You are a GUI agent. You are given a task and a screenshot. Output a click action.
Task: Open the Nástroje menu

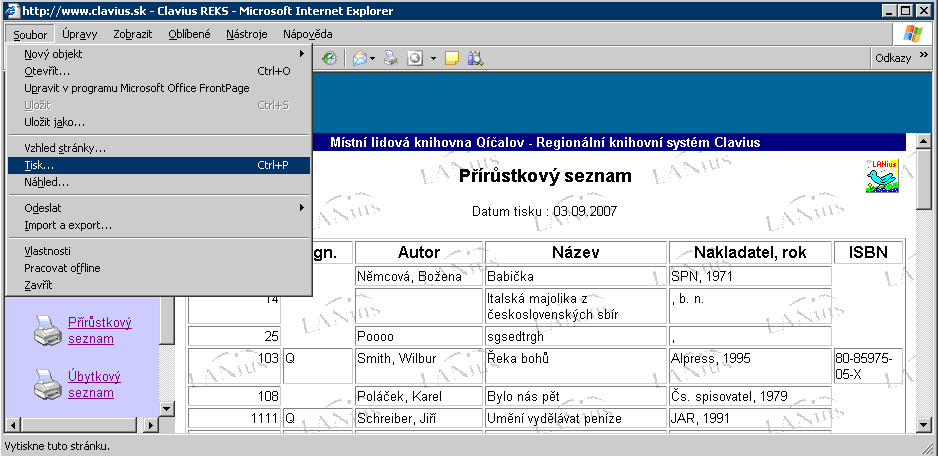click(246, 34)
